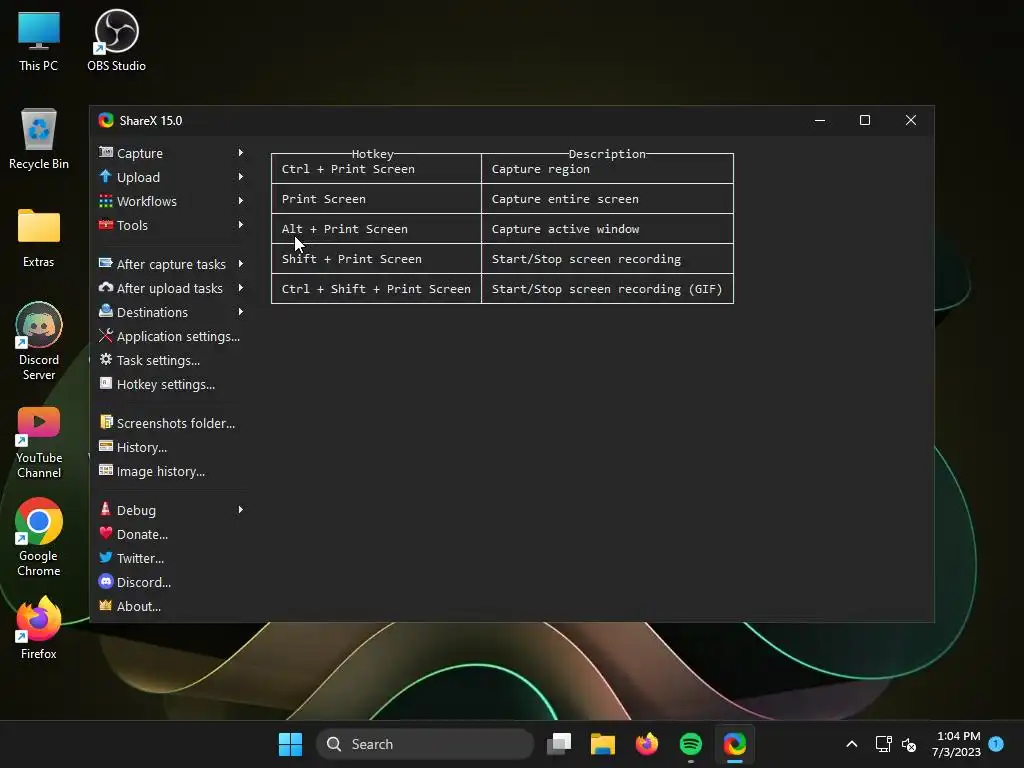Open Spotify from the taskbar
The height and width of the screenshot is (768, 1024).
[691, 744]
